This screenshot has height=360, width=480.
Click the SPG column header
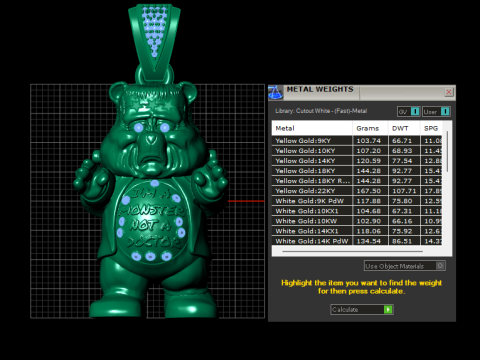point(431,128)
